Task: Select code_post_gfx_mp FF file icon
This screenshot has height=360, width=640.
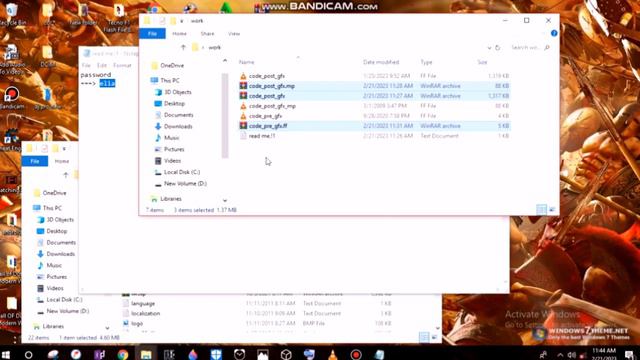Action: (x=243, y=106)
